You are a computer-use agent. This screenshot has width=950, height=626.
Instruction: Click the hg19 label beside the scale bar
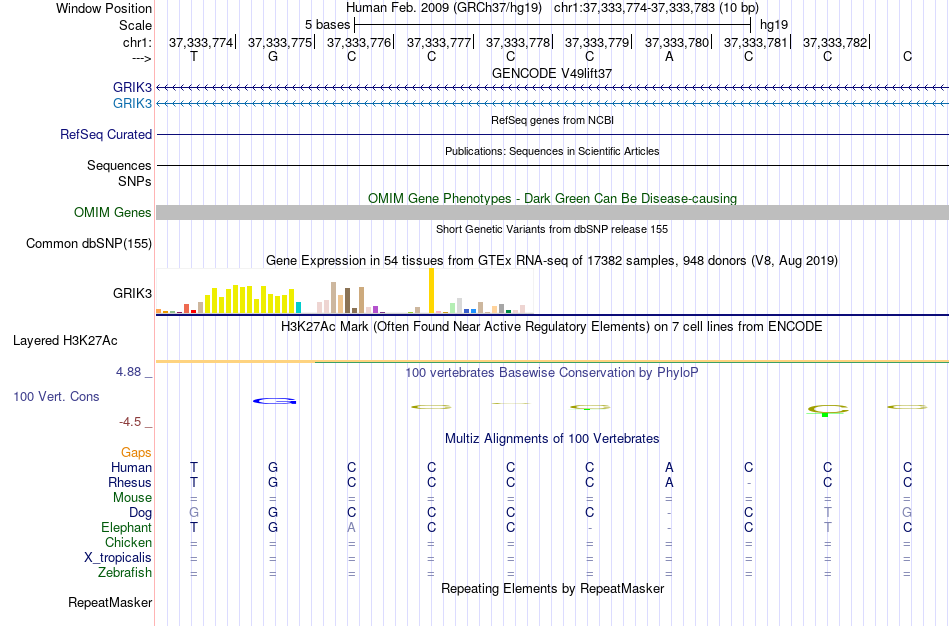[x=774, y=25]
